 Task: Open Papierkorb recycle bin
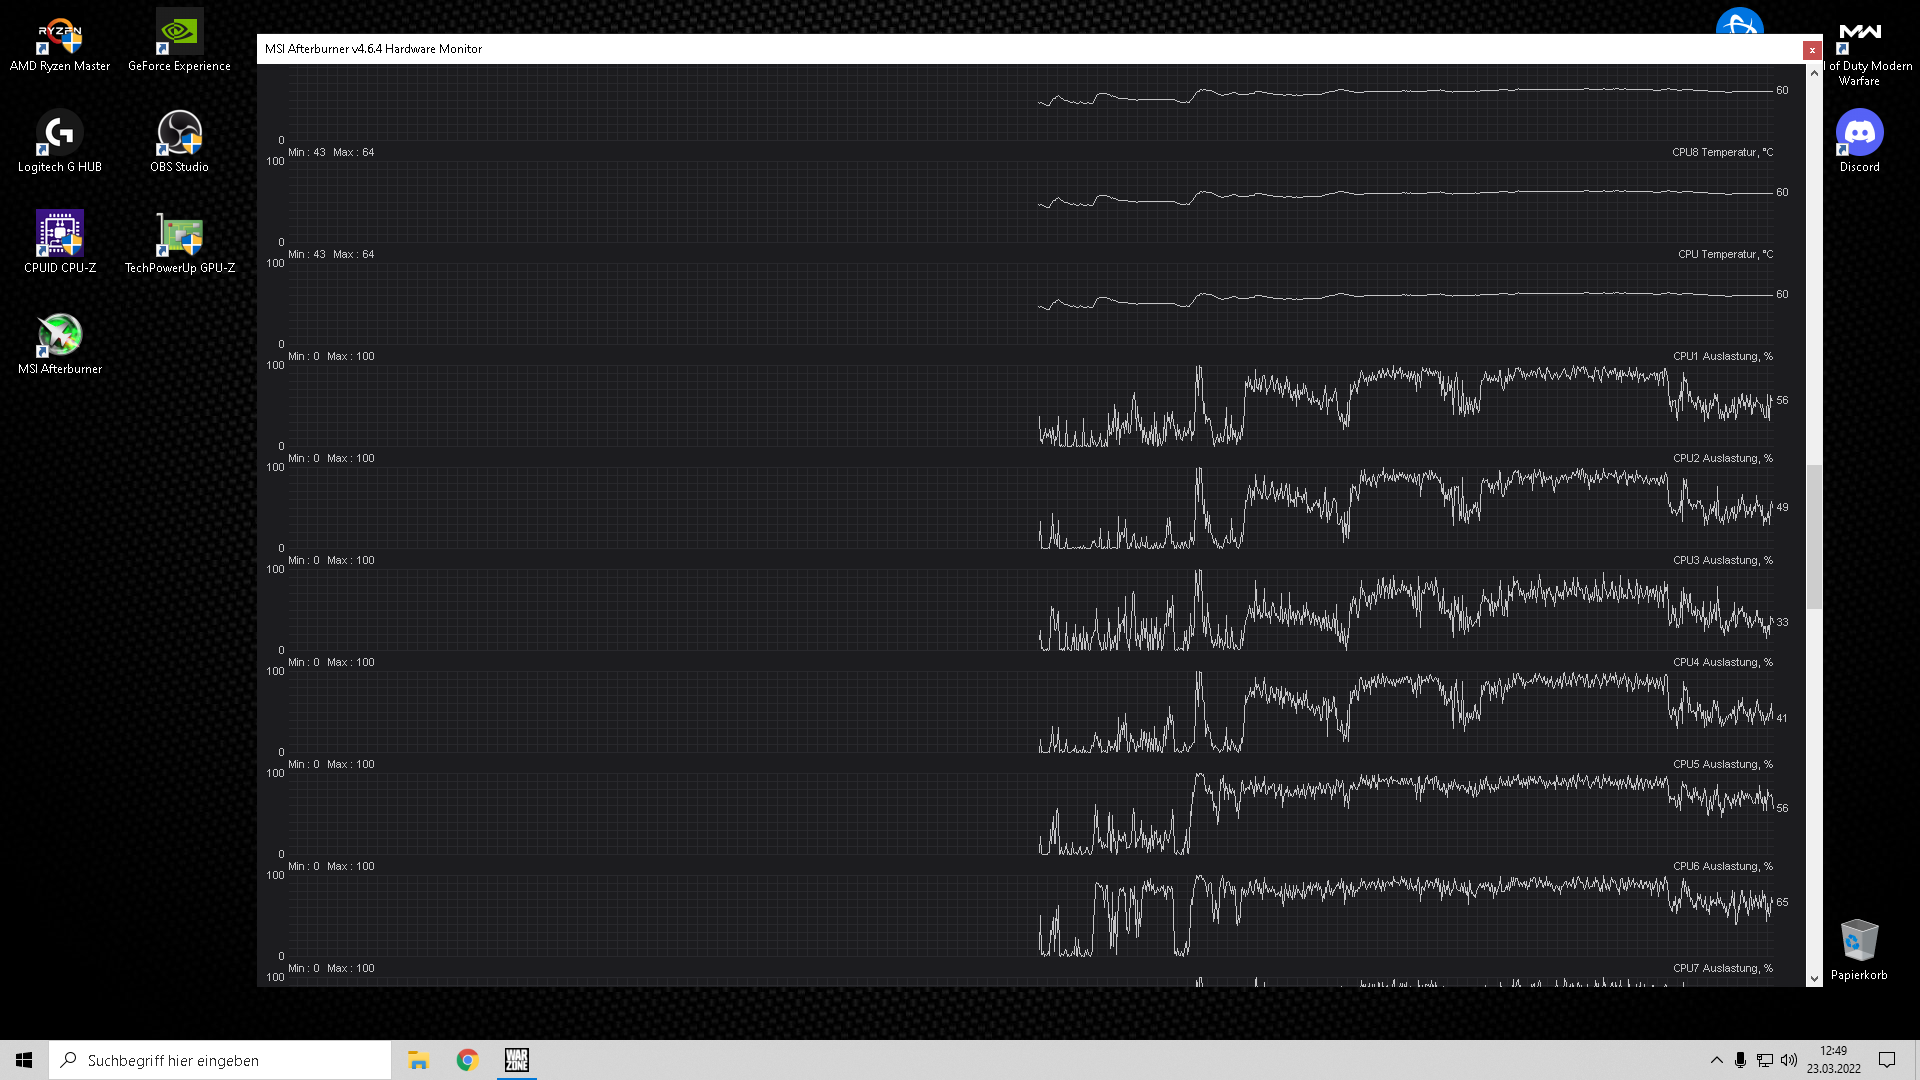1859,942
